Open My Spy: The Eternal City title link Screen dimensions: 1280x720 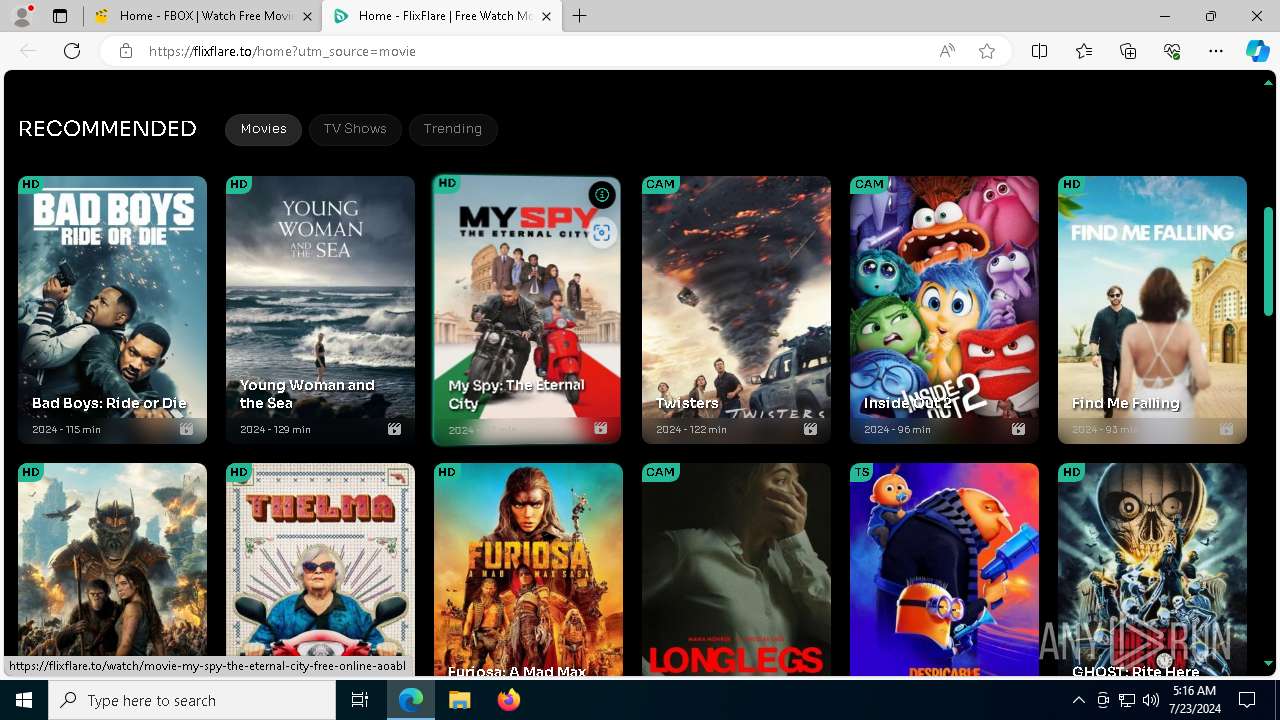tap(516, 394)
